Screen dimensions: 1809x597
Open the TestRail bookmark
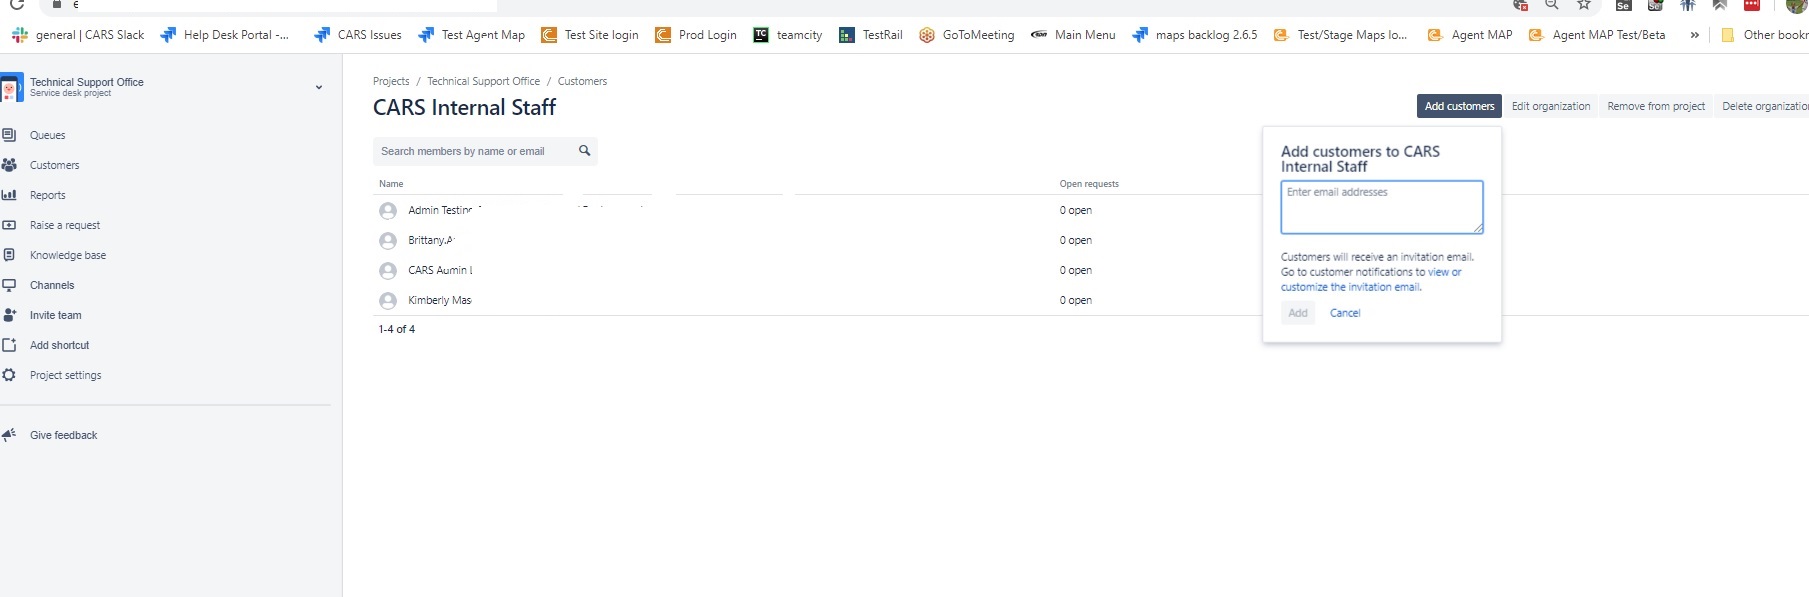click(x=871, y=35)
